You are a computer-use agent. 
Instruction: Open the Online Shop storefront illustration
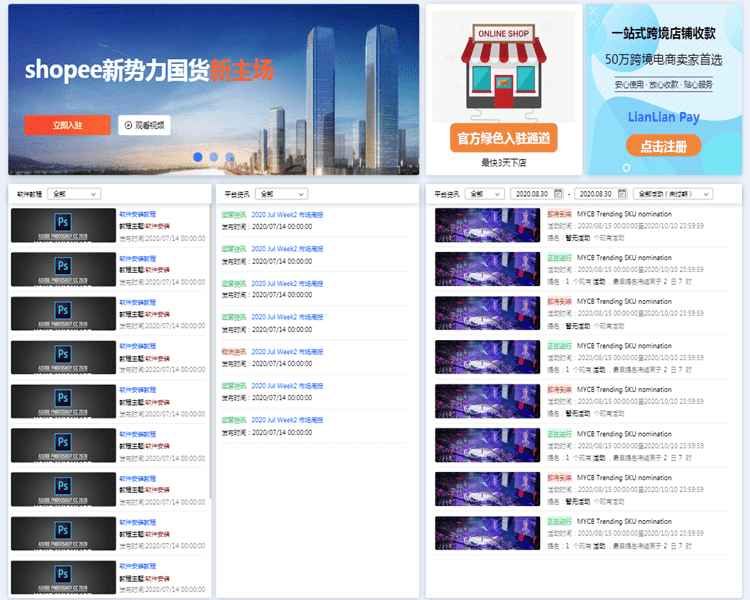pos(503,67)
